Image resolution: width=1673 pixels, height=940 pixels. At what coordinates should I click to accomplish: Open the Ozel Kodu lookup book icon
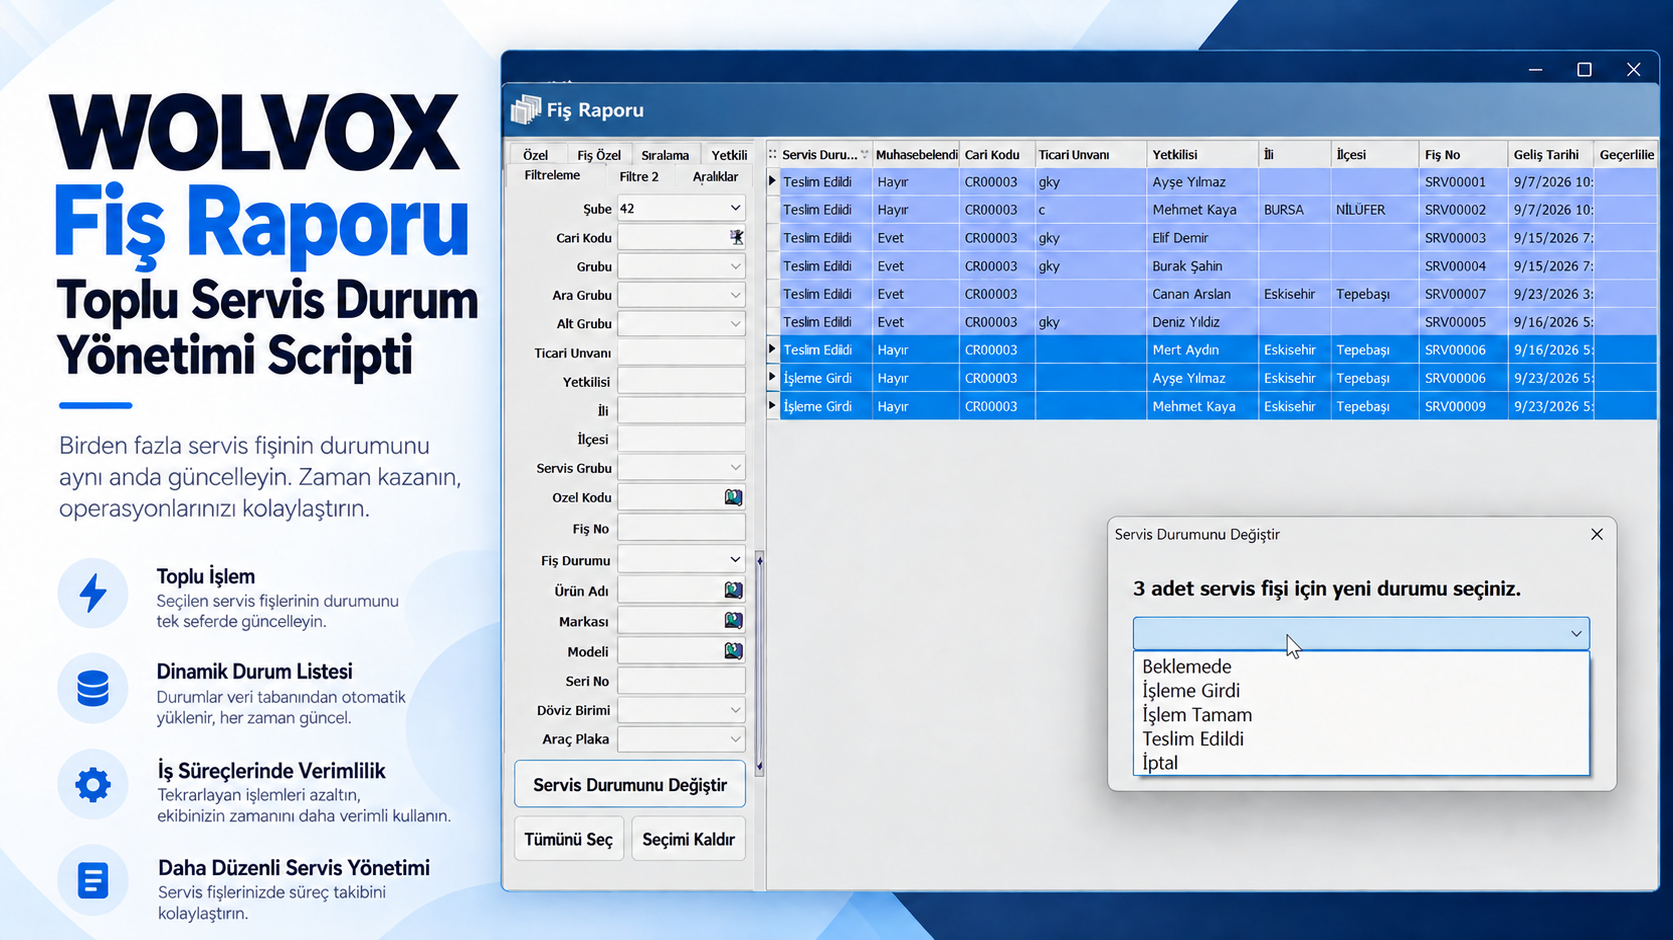733,497
